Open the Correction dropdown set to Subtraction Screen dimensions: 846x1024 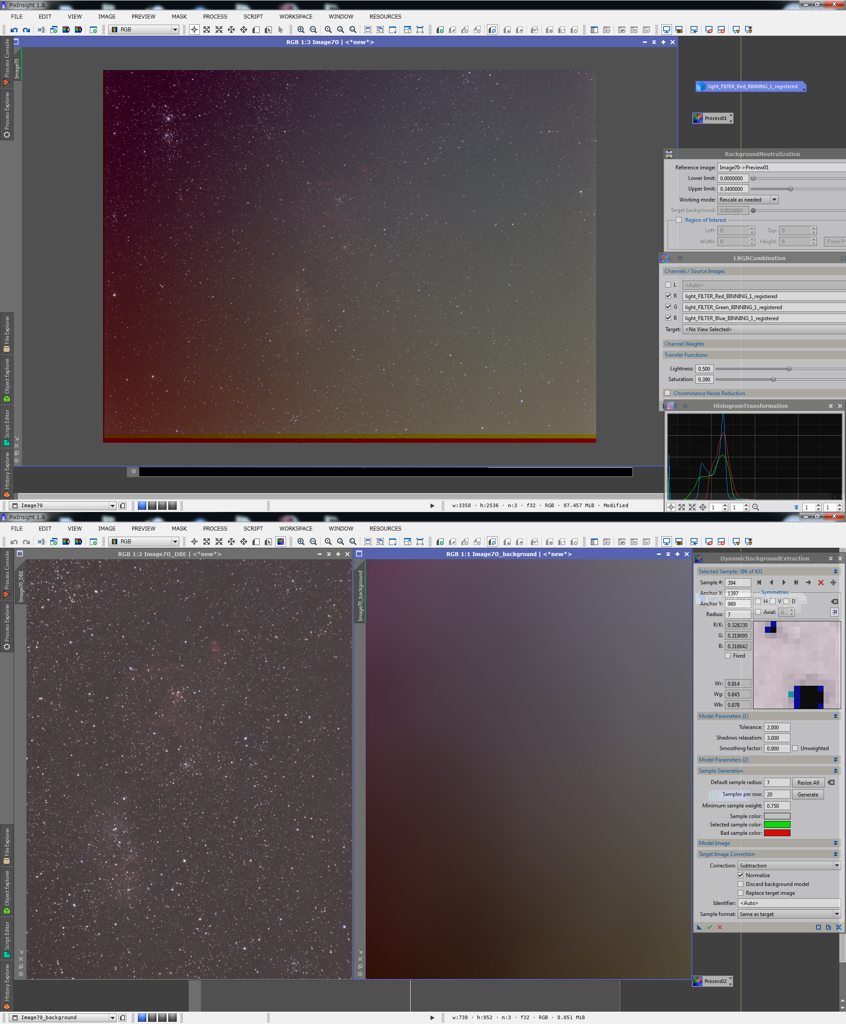click(789, 866)
